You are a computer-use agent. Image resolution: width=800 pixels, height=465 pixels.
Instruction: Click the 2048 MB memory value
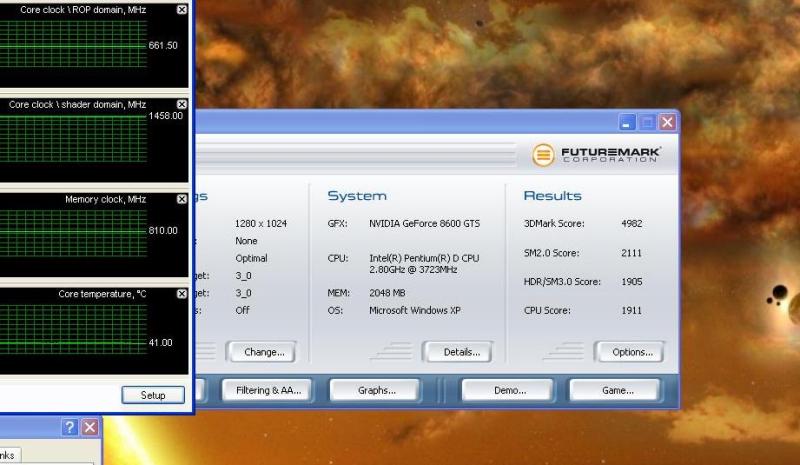tap(387, 293)
